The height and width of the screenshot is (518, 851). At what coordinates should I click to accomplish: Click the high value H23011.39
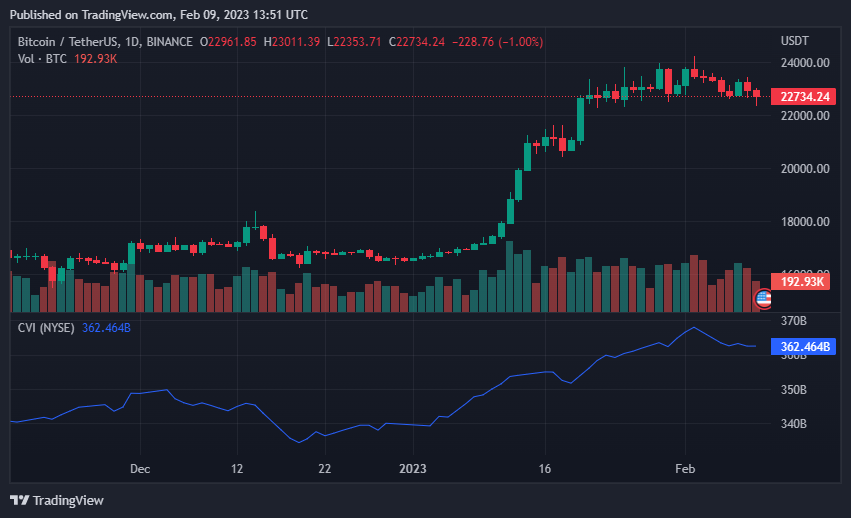pyautogui.click(x=292, y=42)
